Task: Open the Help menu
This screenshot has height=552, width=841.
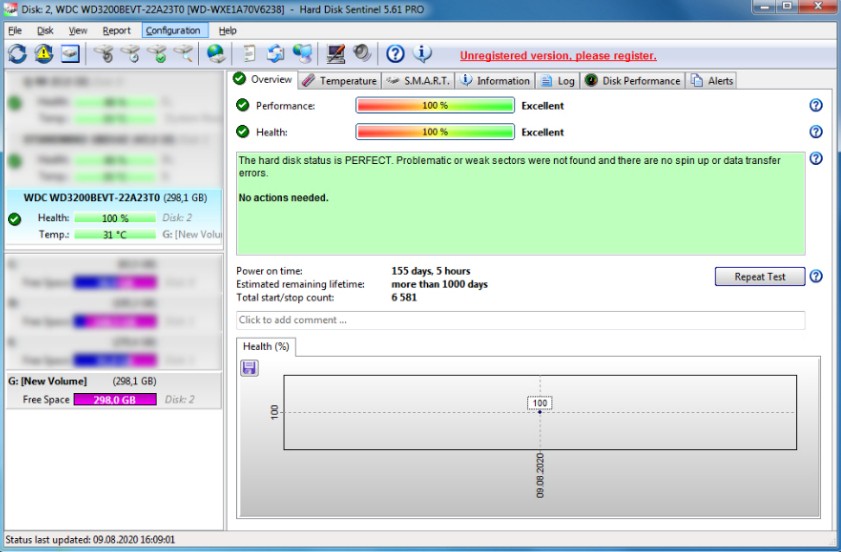Action: point(227,31)
